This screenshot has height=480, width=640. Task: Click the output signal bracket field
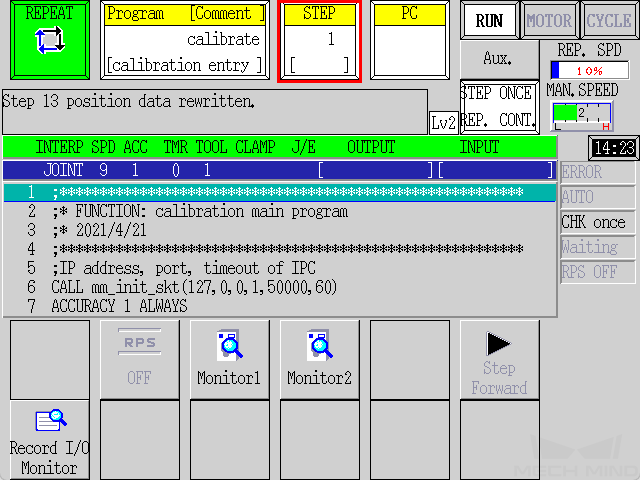376,170
